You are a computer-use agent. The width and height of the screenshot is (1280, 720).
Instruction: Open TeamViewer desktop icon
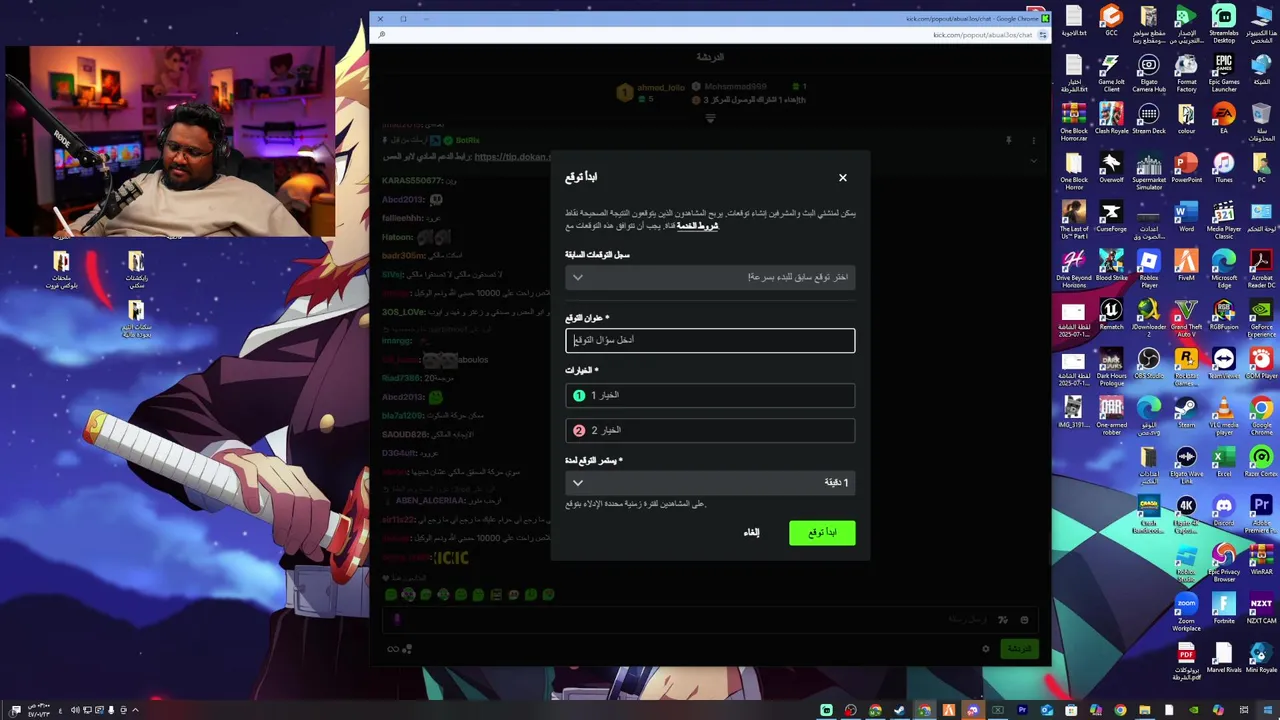click(x=1224, y=364)
